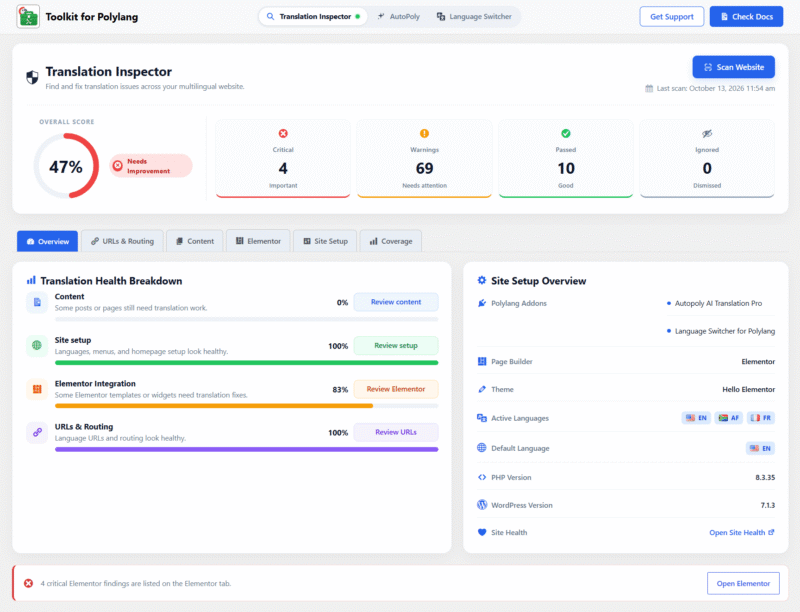Click the 47% overall score circular gauge
800x612 pixels.
(x=66, y=166)
